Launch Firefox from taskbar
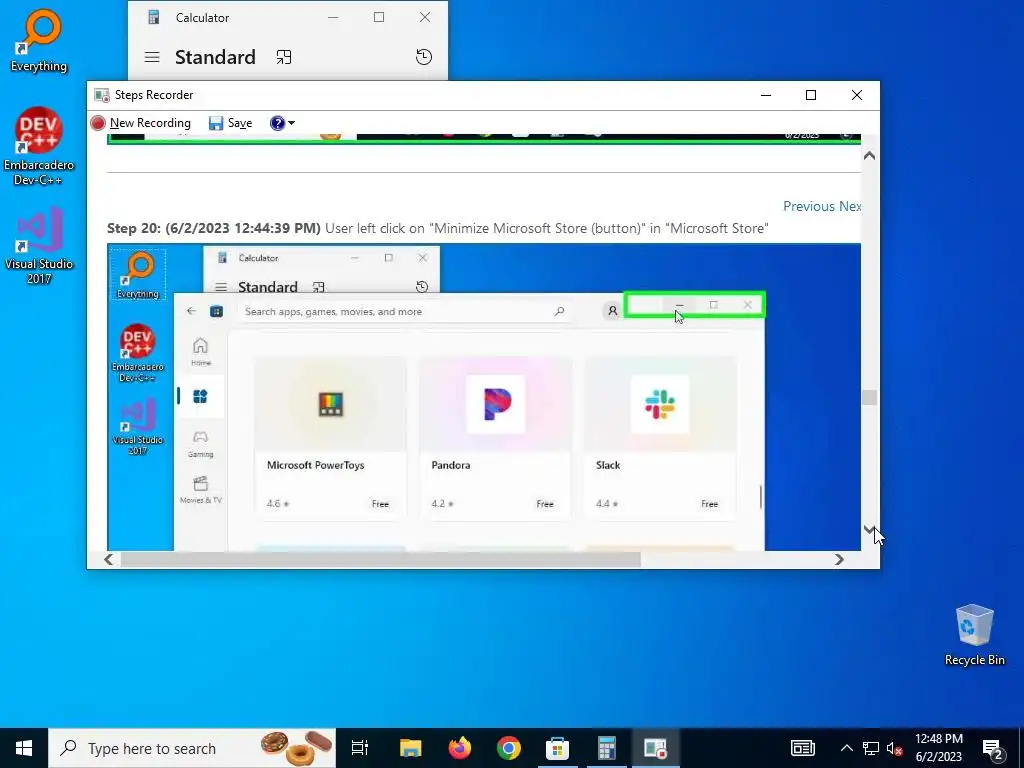Screen dimensions: 1024x768 point(460,748)
